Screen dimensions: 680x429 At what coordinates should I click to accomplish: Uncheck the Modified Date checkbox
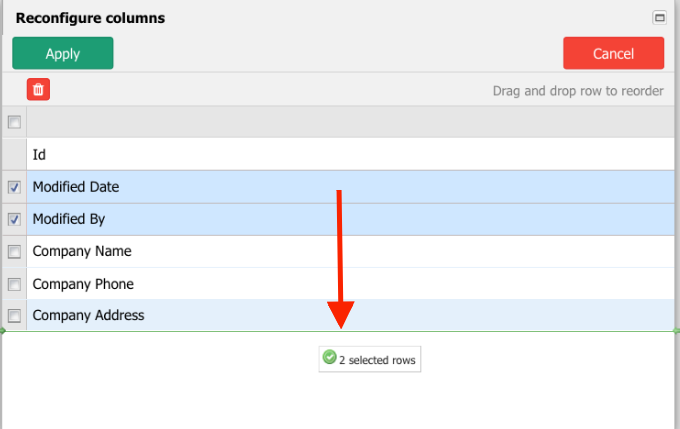(x=14, y=187)
